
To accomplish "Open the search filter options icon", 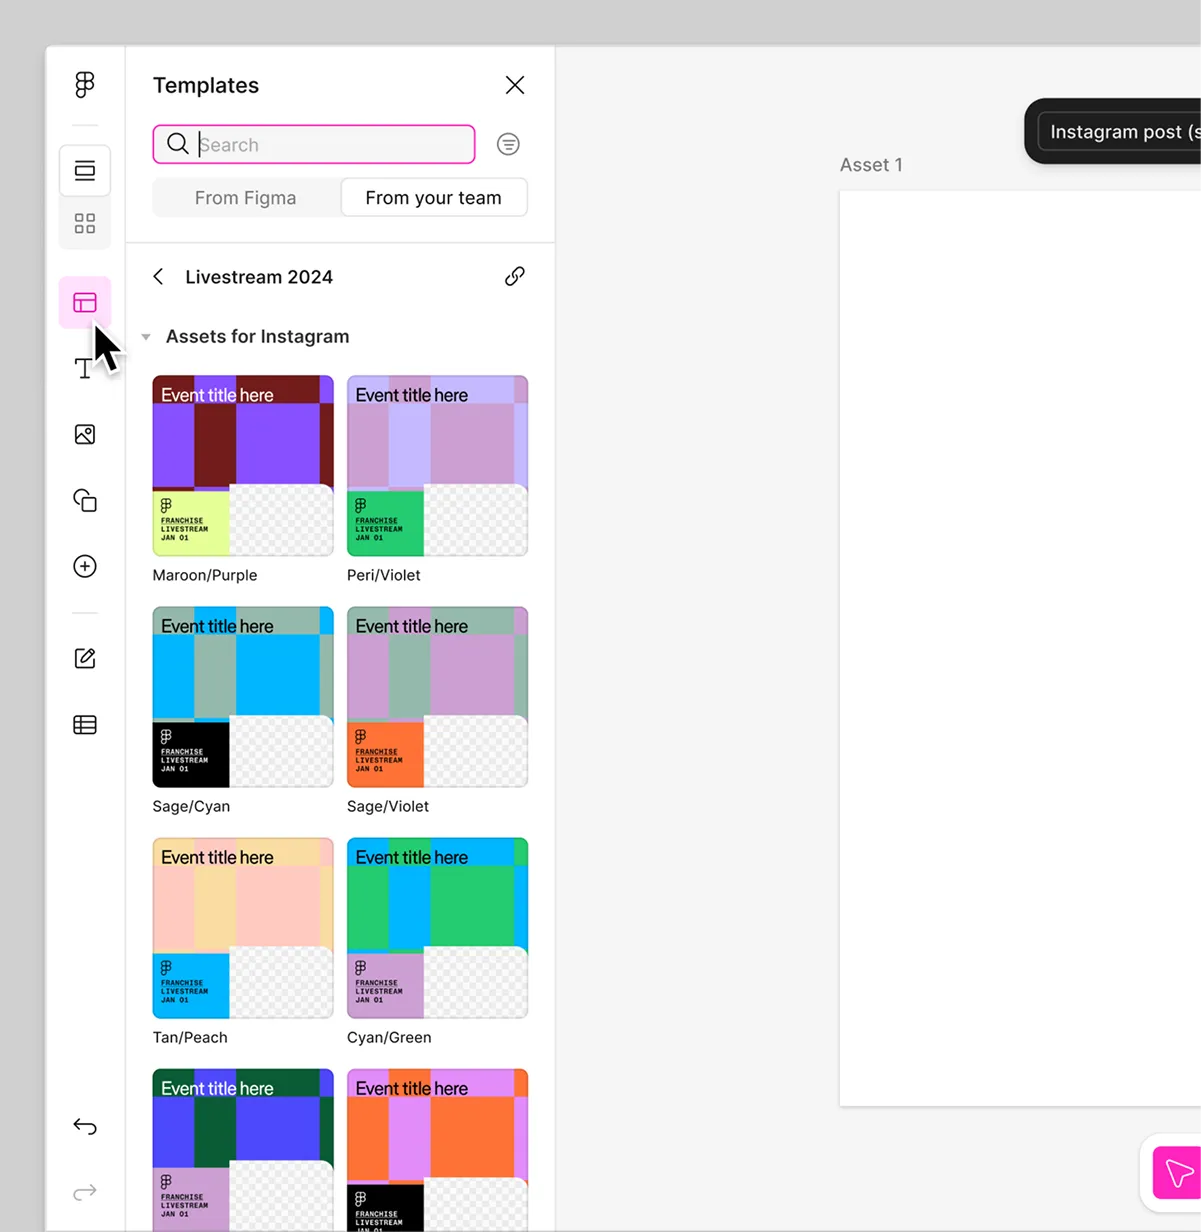I will pyautogui.click(x=508, y=144).
